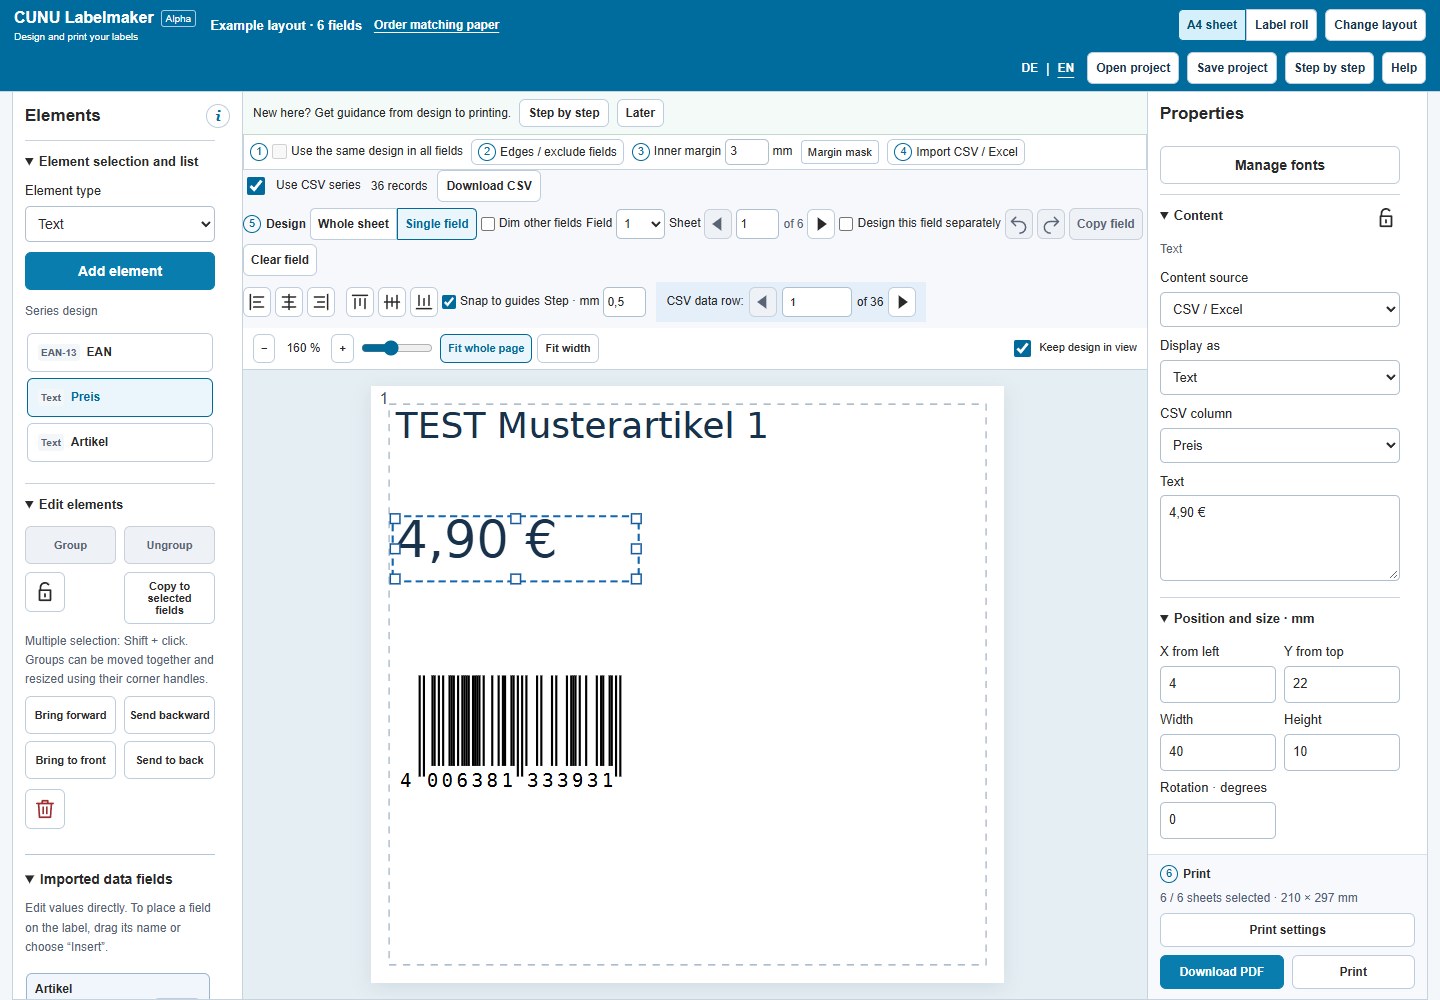The height and width of the screenshot is (1000, 1440).
Task: Open the Display as dropdown
Action: (x=1280, y=378)
